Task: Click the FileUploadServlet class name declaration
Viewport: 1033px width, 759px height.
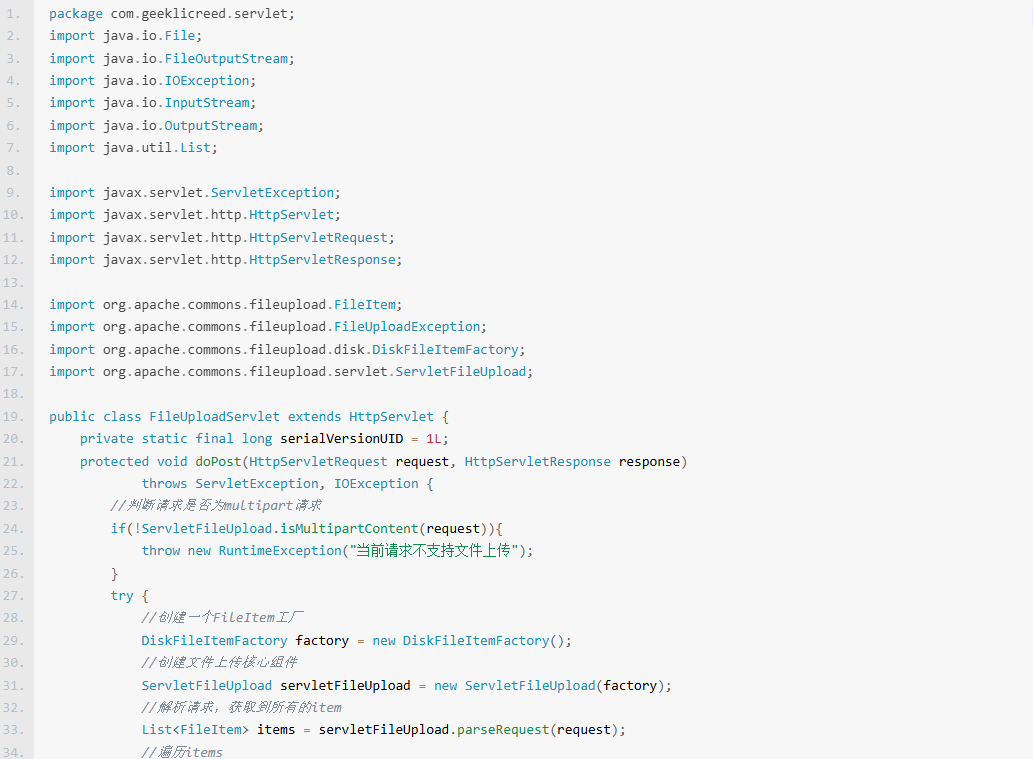Action: click(x=214, y=416)
